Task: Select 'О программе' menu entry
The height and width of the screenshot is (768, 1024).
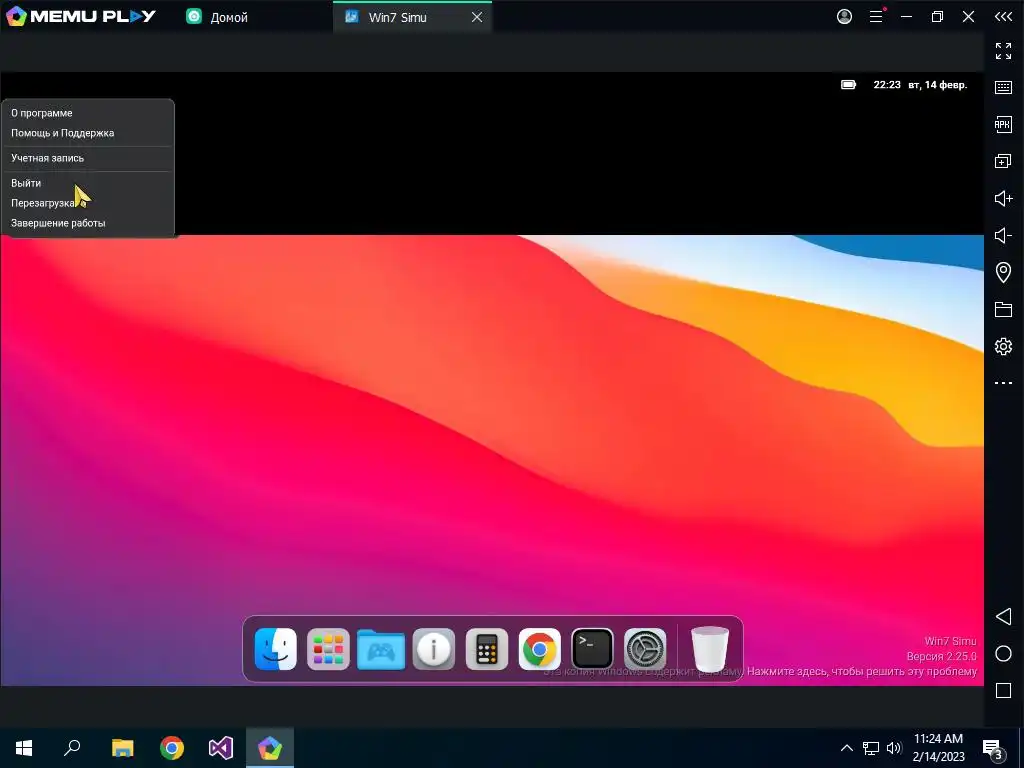Action: (x=42, y=113)
